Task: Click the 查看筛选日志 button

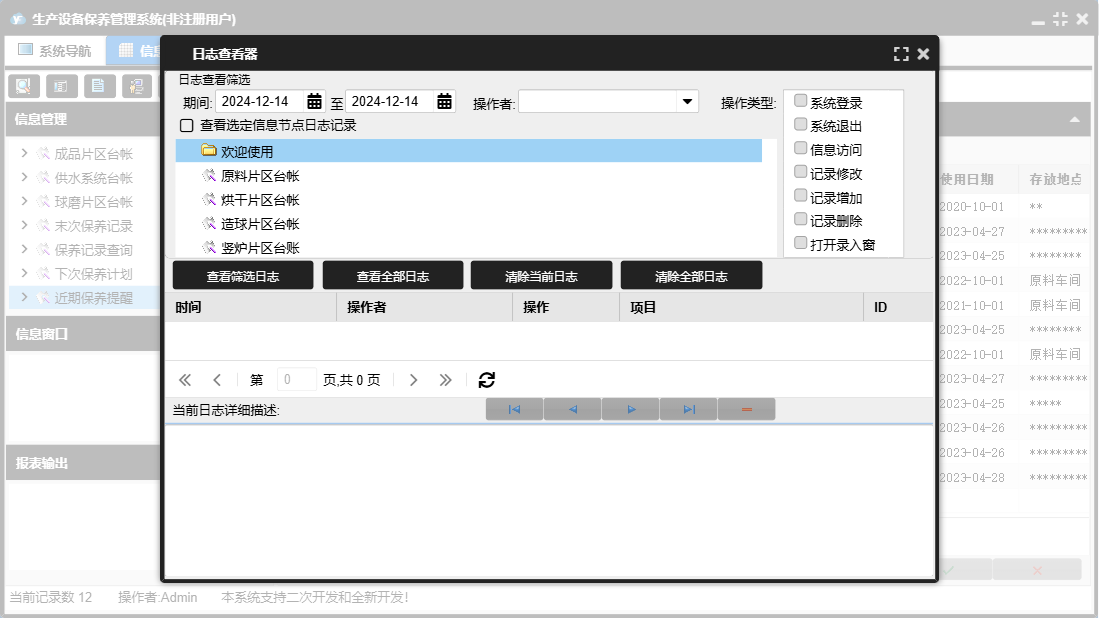Action: click(243, 276)
